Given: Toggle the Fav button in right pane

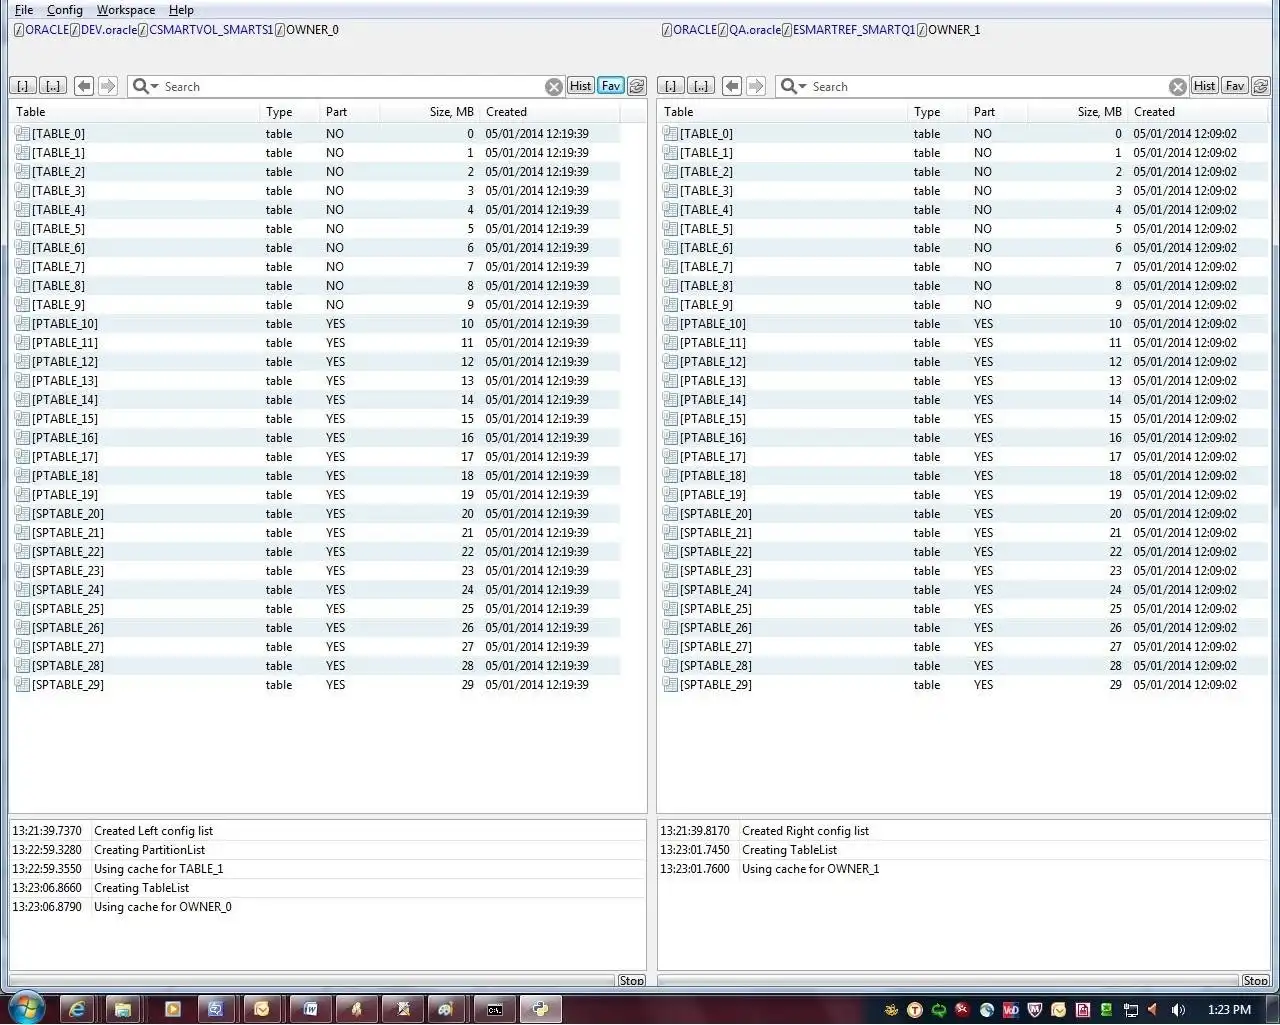Looking at the screenshot, I should coord(1235,86).
